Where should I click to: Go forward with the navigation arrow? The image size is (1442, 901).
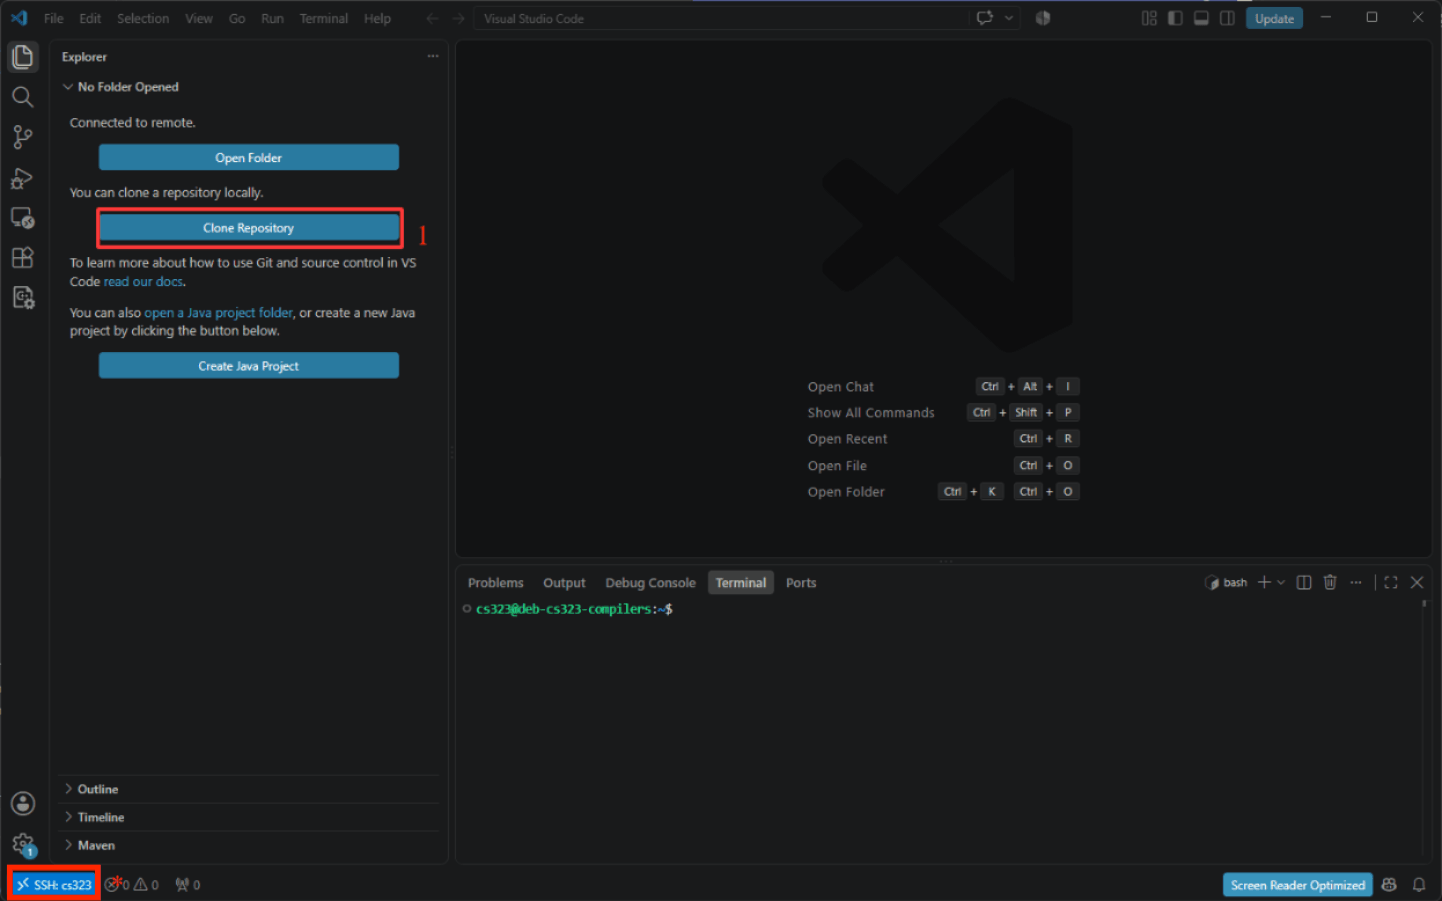point(458,18)
